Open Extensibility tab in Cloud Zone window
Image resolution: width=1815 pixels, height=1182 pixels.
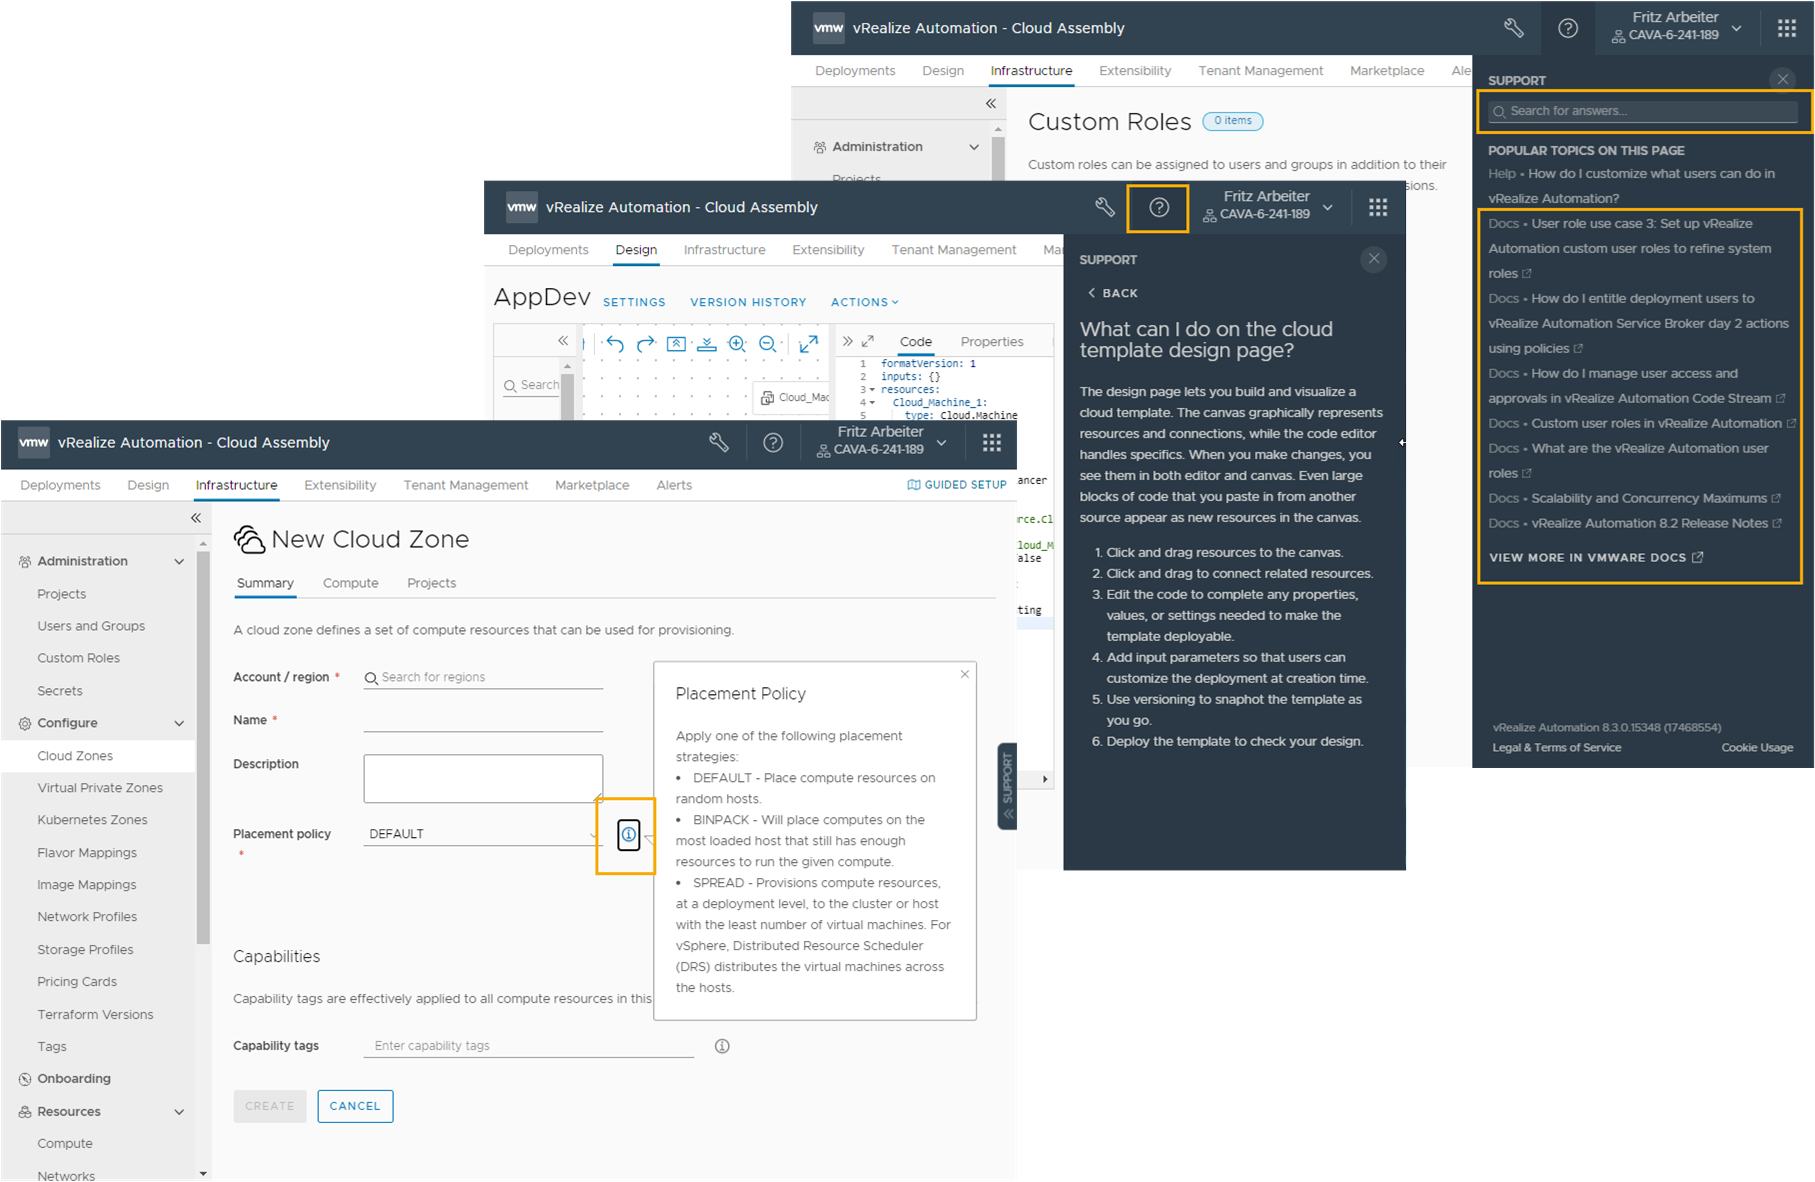click(340, 485)
